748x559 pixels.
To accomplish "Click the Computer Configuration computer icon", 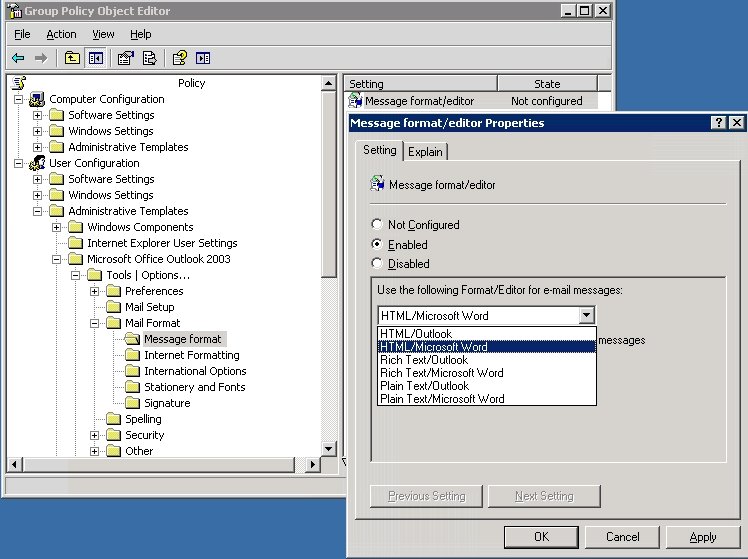I will (37, 99).
